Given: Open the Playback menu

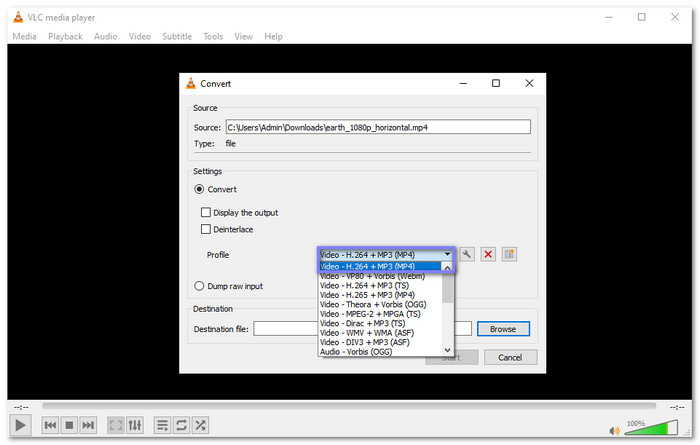Looking at the screenshot, I should click(x=65, y=37).
